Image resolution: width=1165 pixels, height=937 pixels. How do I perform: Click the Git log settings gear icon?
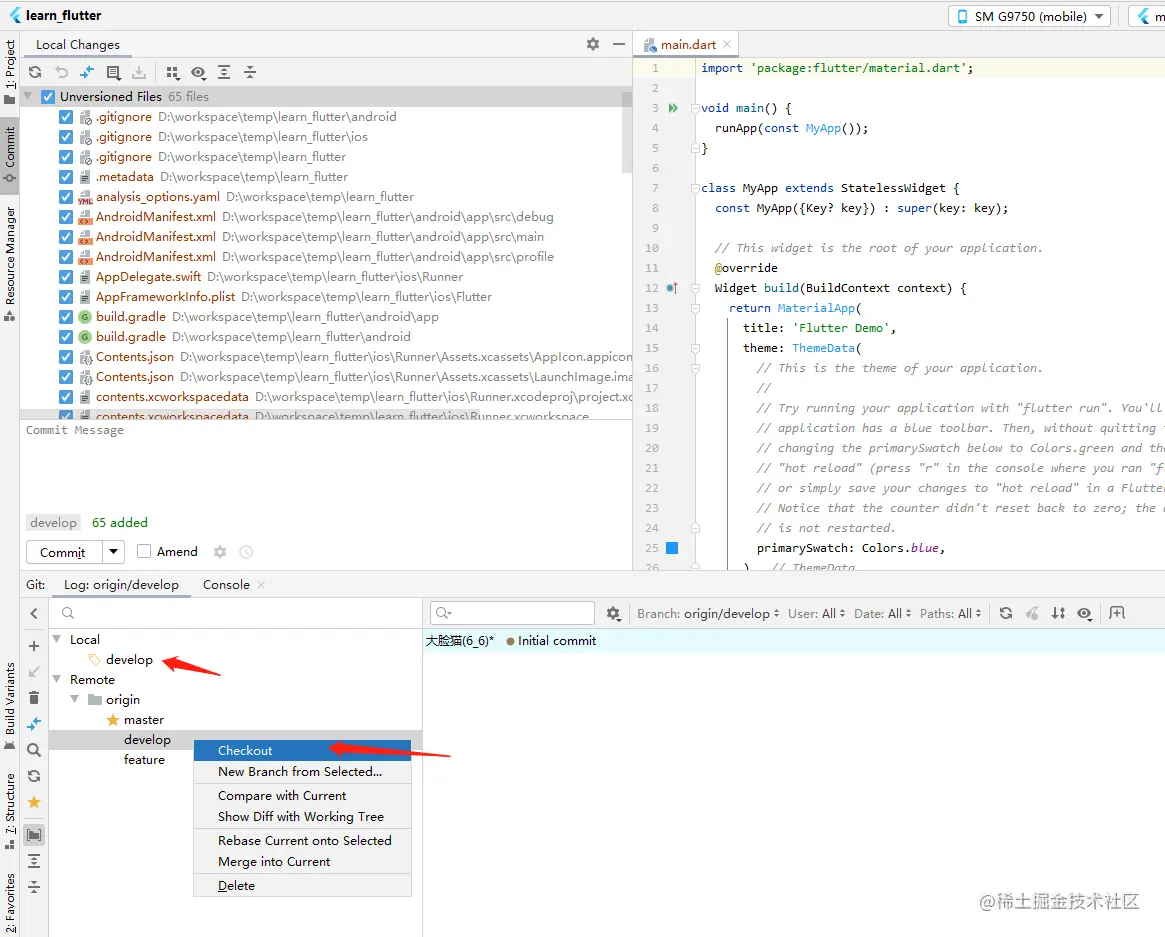[613, 613]
